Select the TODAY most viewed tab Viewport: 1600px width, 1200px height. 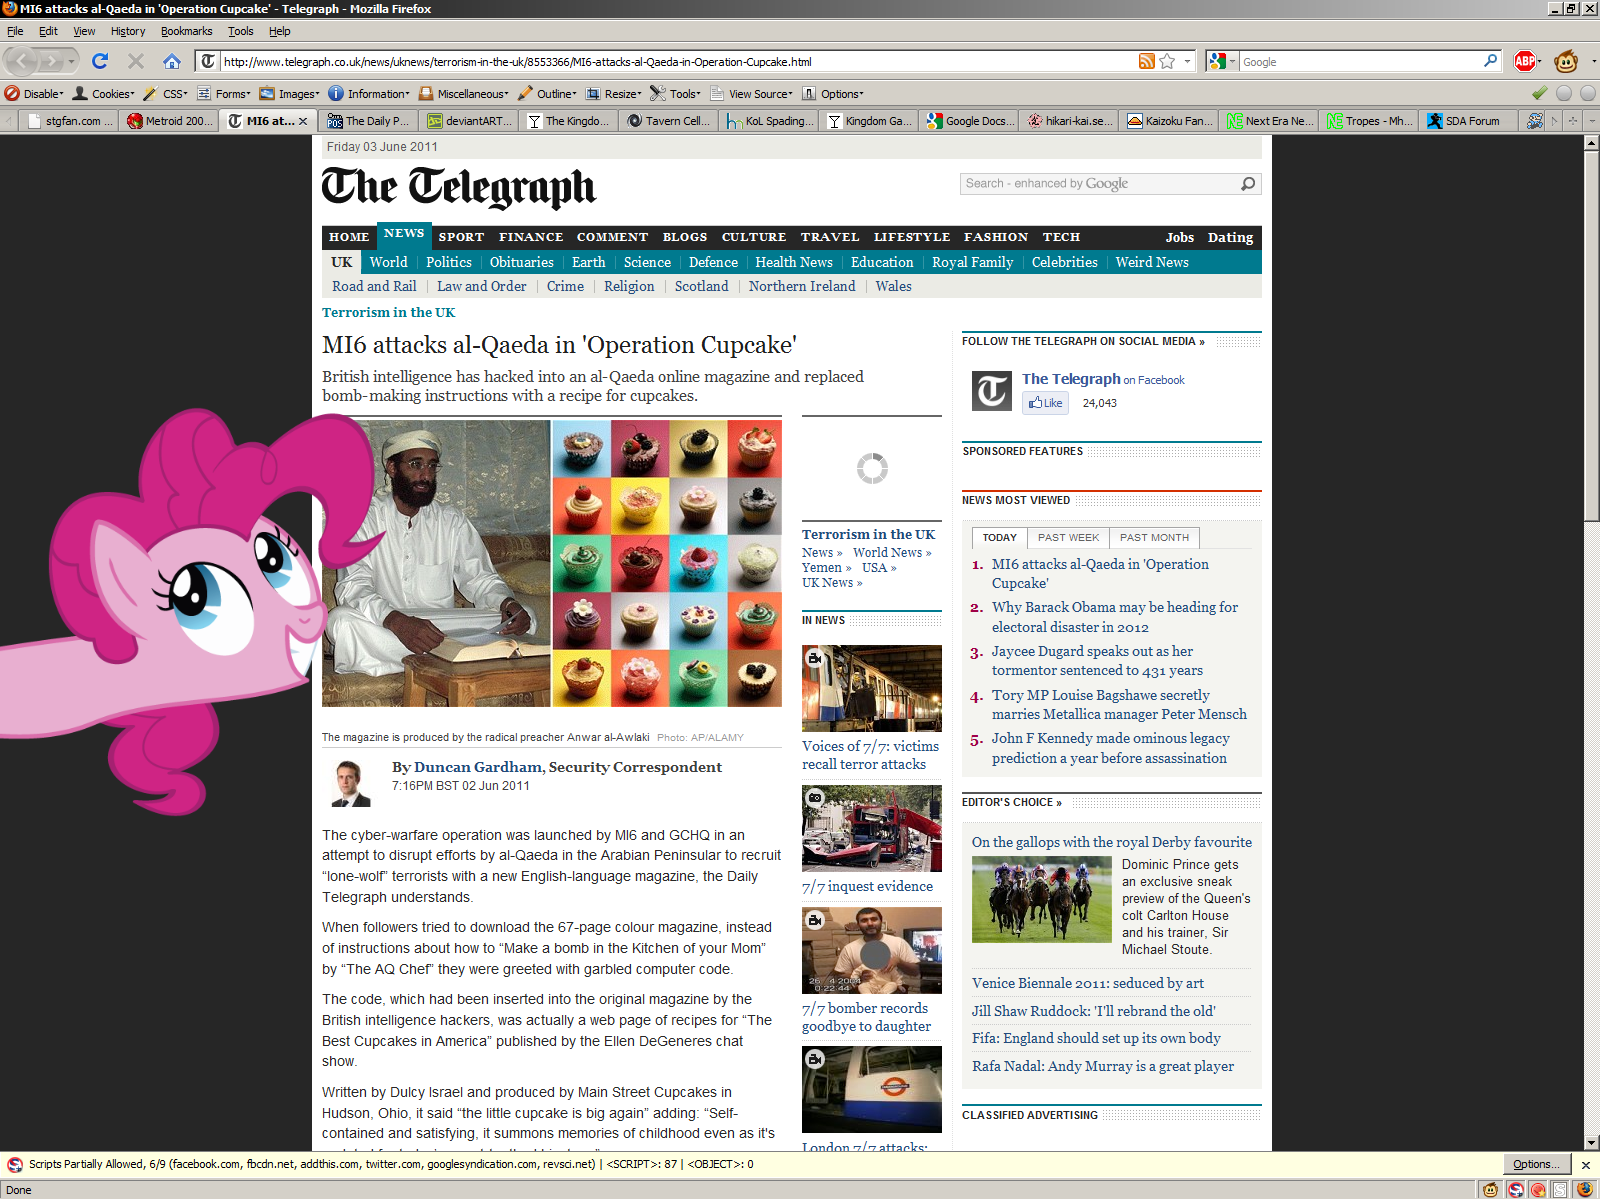tap(999, 538)
